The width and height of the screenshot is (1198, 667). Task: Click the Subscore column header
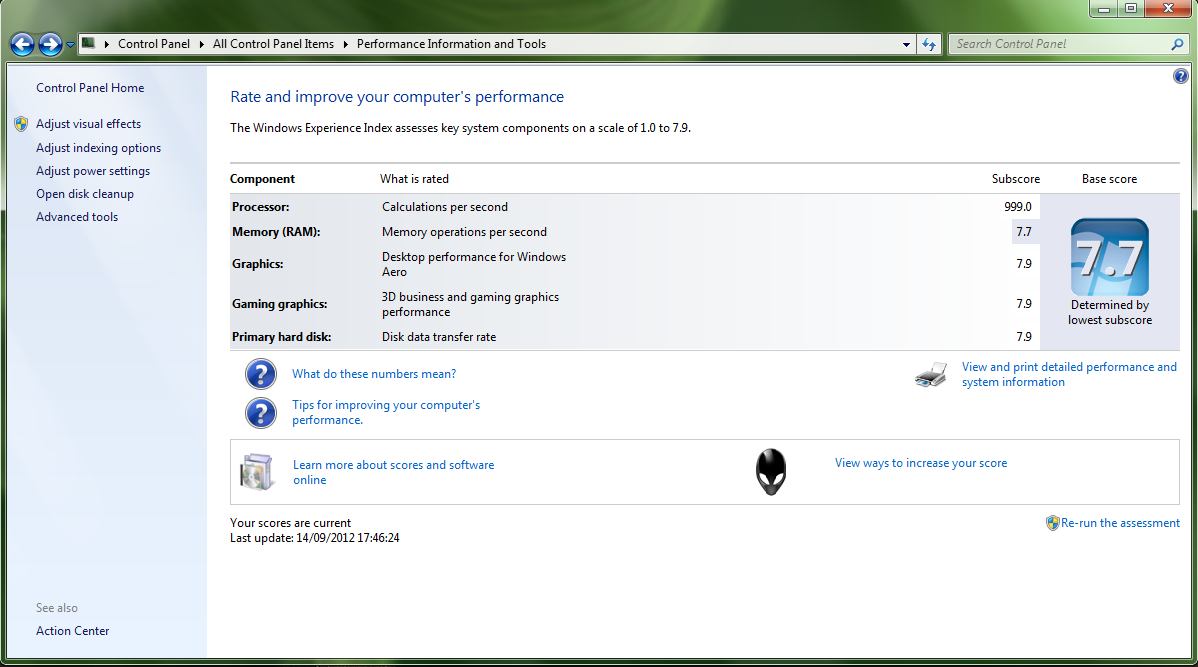point(1015,179)
